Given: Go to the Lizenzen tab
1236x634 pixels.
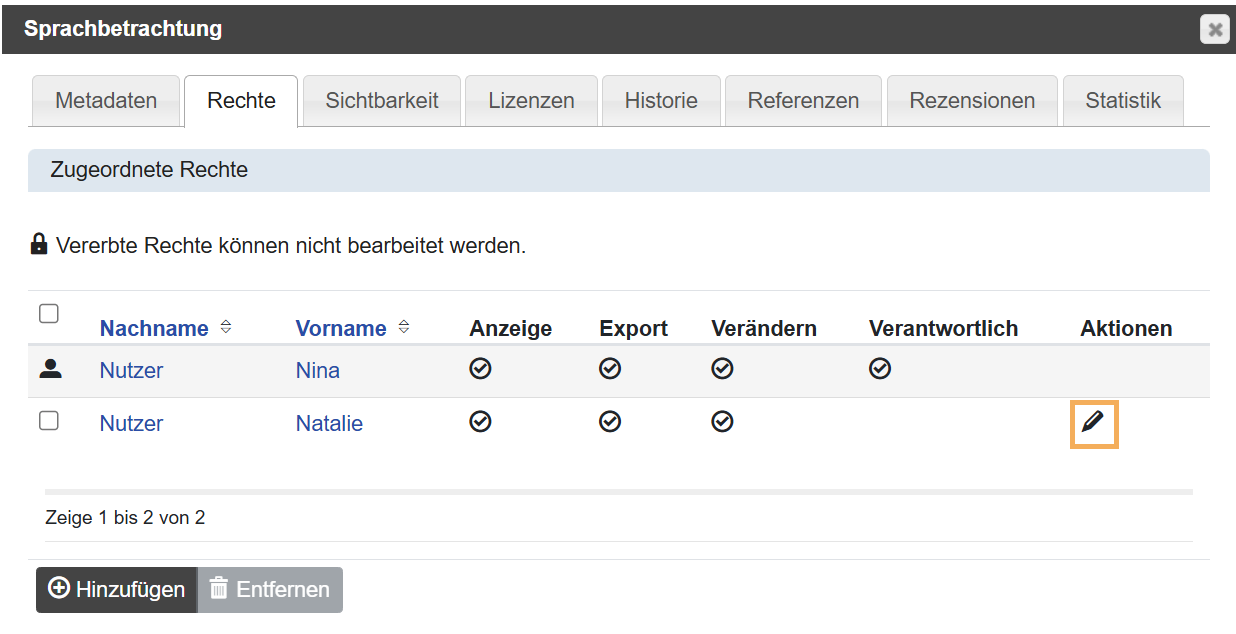Looking at the screenshot, I should pos(531,101).
